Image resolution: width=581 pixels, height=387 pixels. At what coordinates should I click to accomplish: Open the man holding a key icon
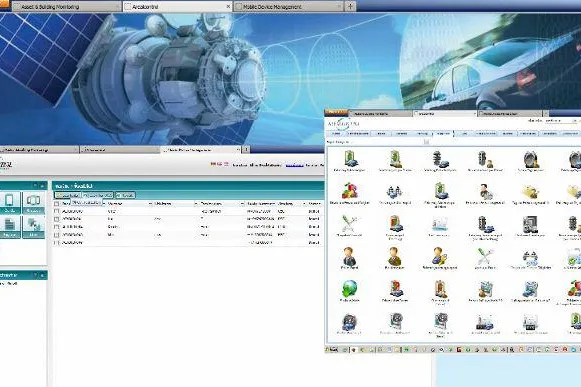tap(439, 256)
